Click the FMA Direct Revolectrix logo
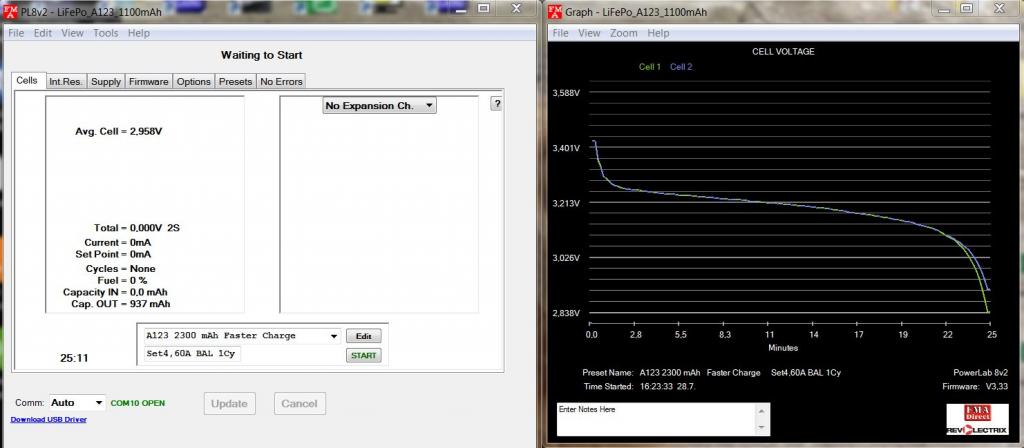This screenshot has height=448, width=1024. [x=969, y=417]
